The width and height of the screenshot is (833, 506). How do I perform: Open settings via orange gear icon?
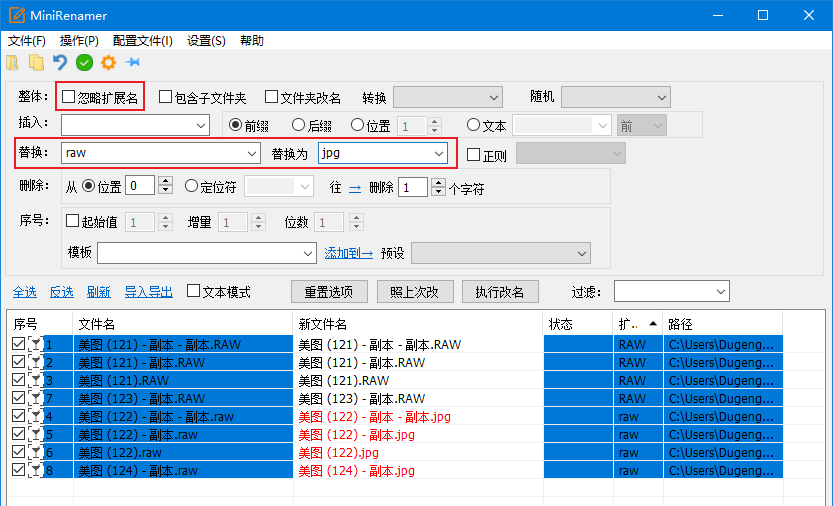[108, 63]
